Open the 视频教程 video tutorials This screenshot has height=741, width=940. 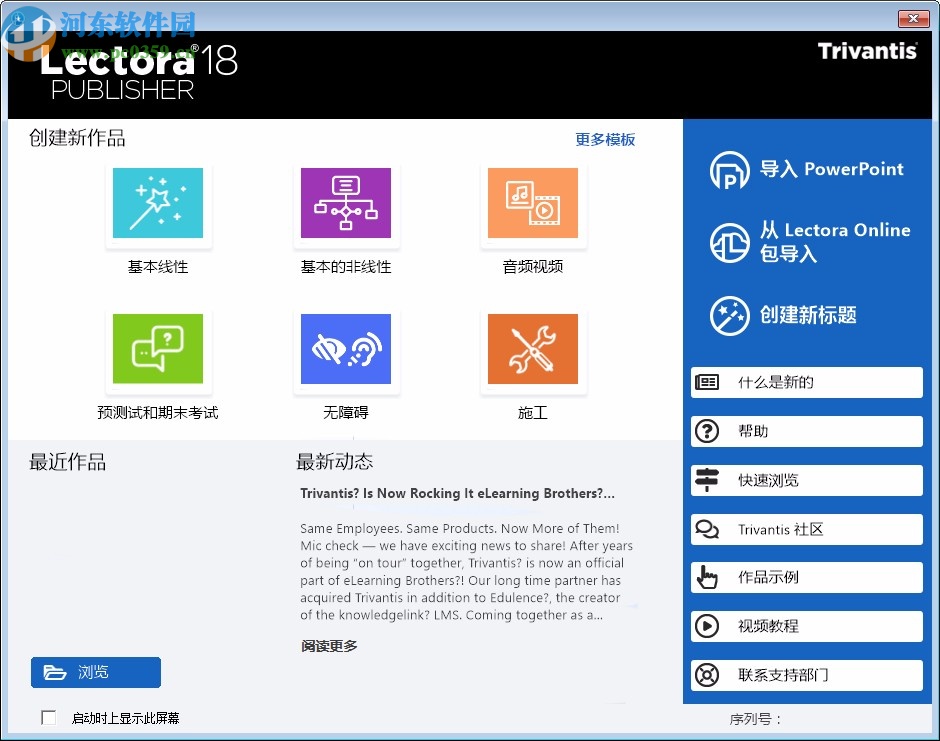point(805,626)
